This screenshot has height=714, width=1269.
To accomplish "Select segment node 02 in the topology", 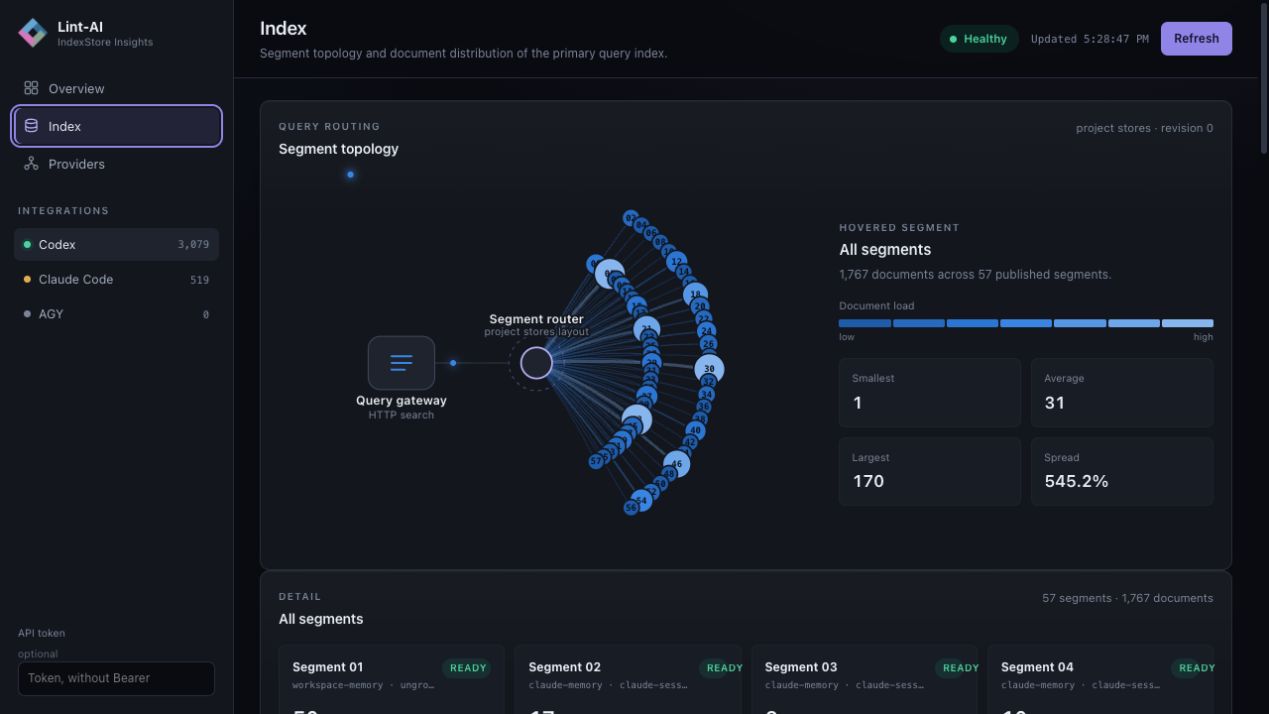I will pos(630,218).
